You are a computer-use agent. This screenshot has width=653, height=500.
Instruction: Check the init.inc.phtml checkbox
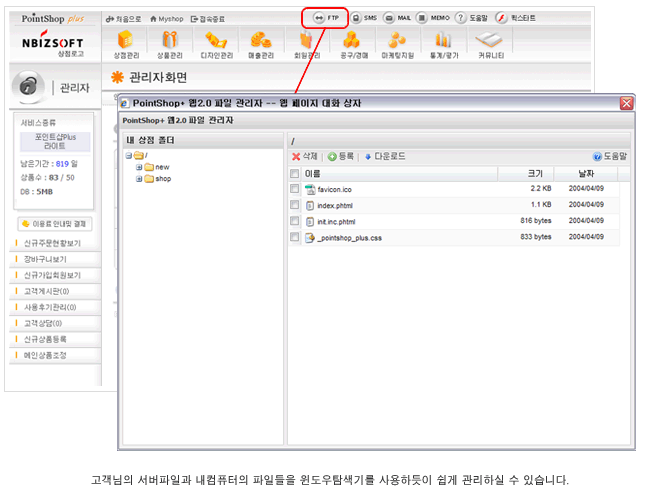[x=294, y=221]
